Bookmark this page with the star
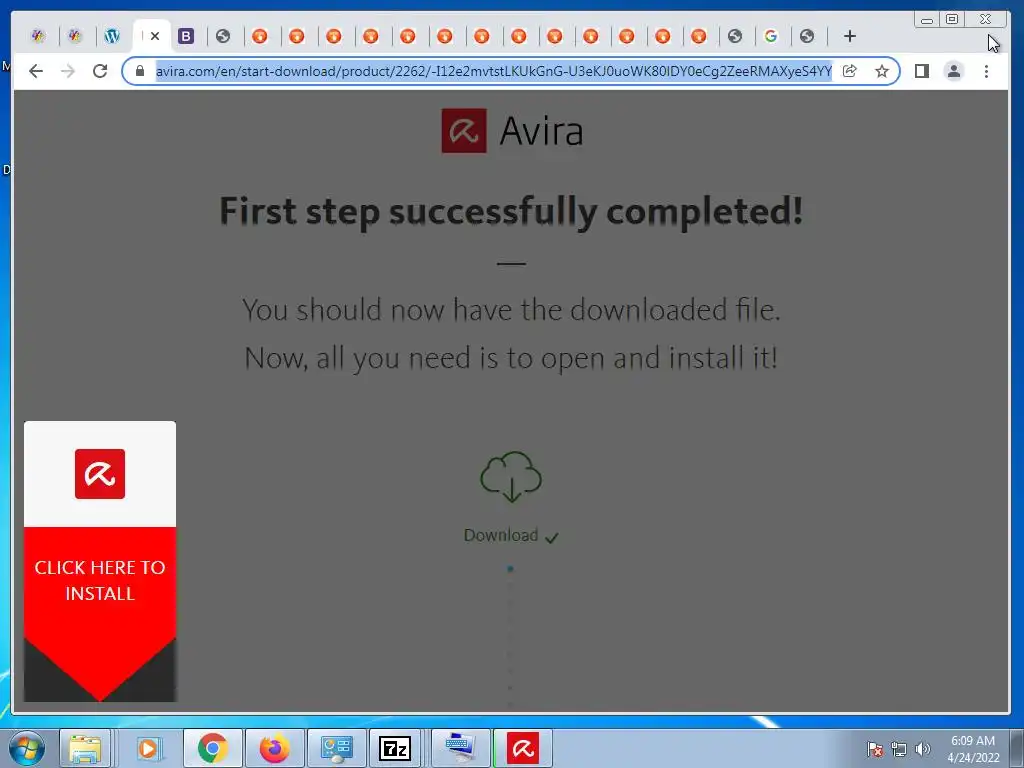The height and width of the screenshot is (768, 1024). tap(882, 71)
